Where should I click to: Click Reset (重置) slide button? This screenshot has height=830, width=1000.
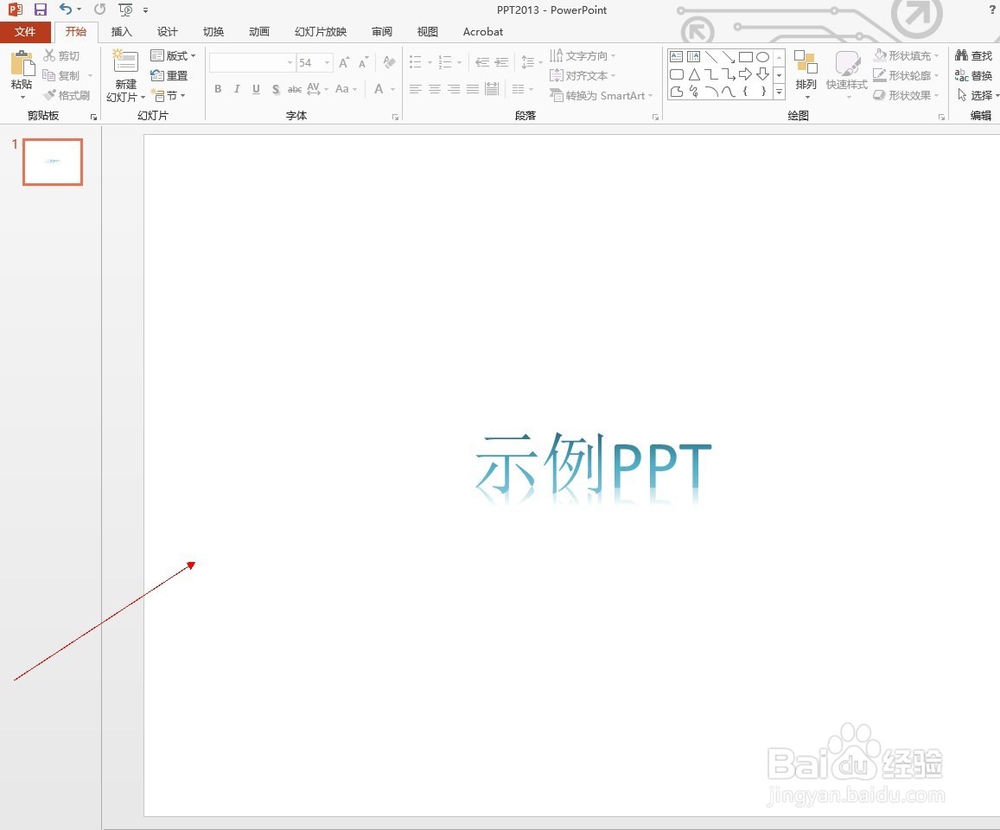[169, 75]
